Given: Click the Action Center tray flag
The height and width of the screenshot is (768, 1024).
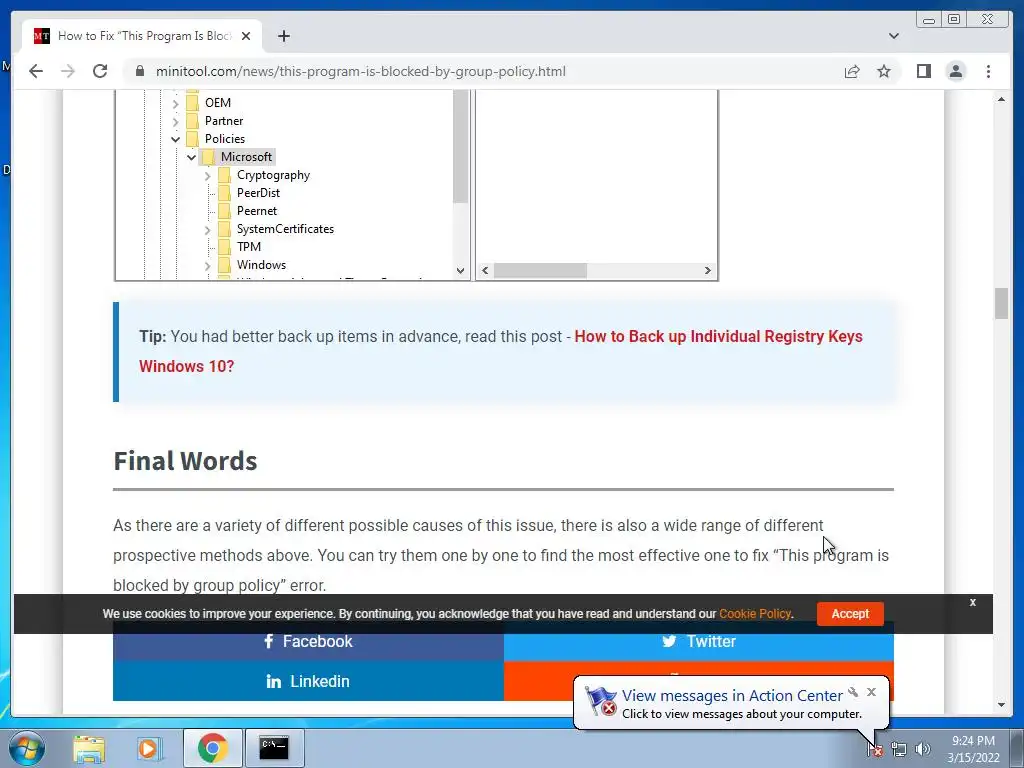Looking at the screenshot, I should click(x=874, y=750).
